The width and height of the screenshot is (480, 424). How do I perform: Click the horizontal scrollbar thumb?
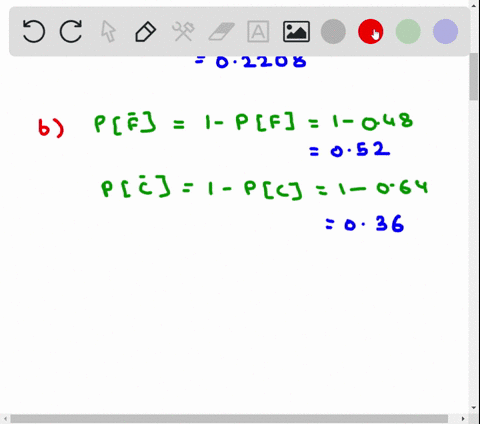point(229,419)
